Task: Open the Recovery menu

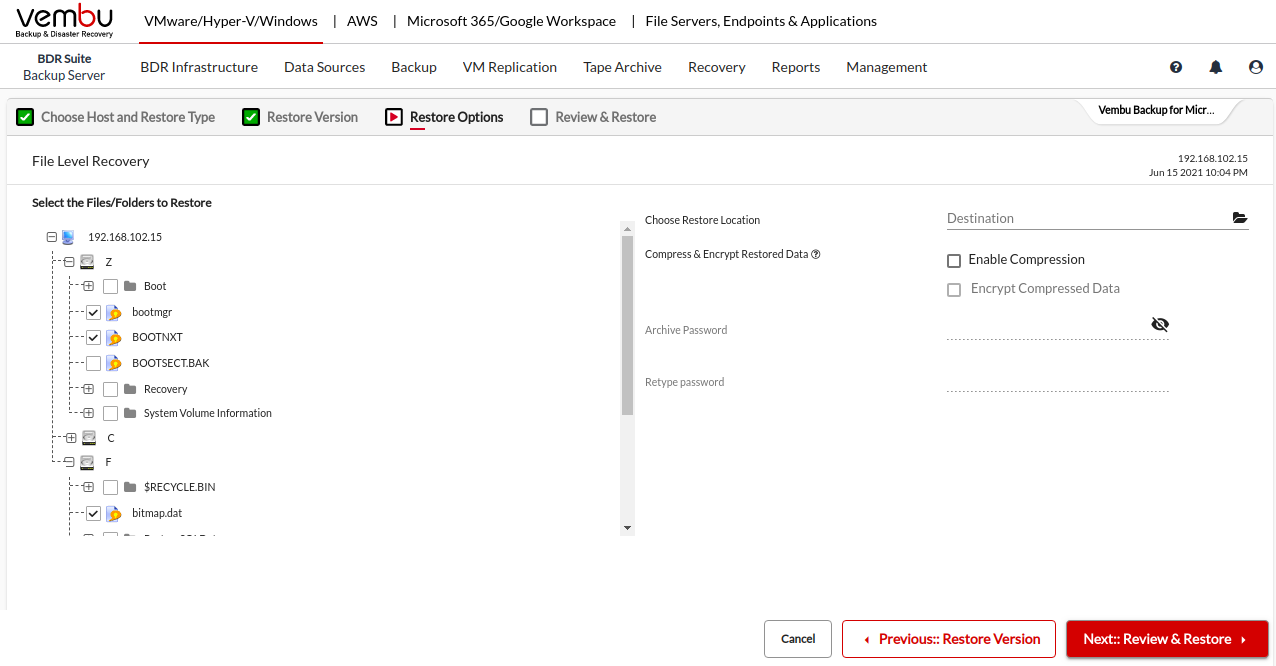Action: pyautogui.click(x=716, y=67)
